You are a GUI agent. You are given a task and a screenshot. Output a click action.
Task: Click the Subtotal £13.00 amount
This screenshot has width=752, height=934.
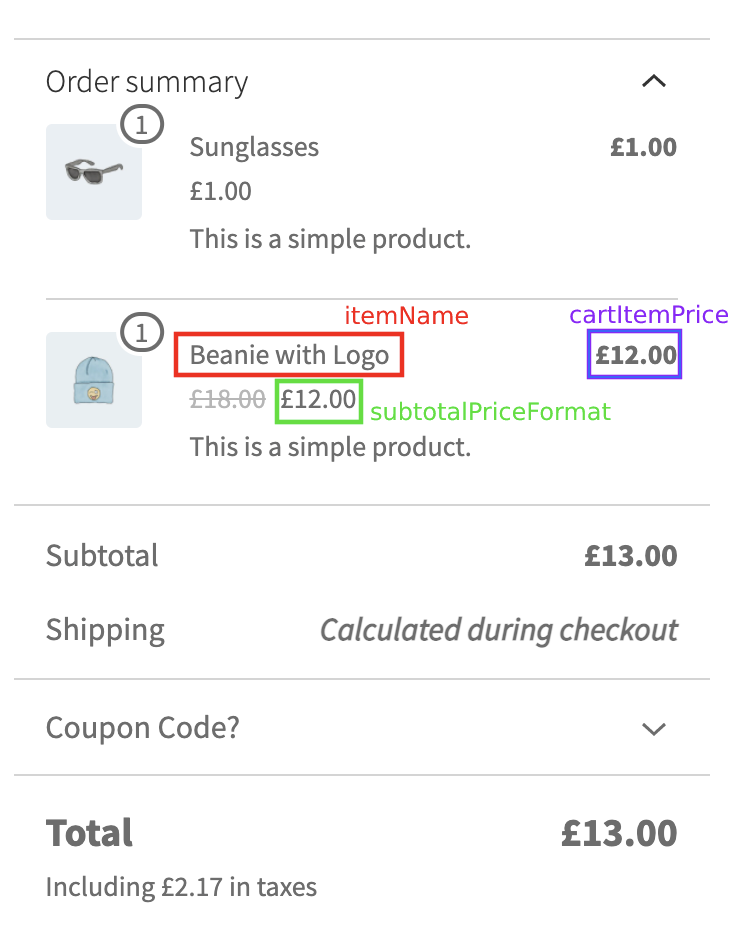point(630,555)
